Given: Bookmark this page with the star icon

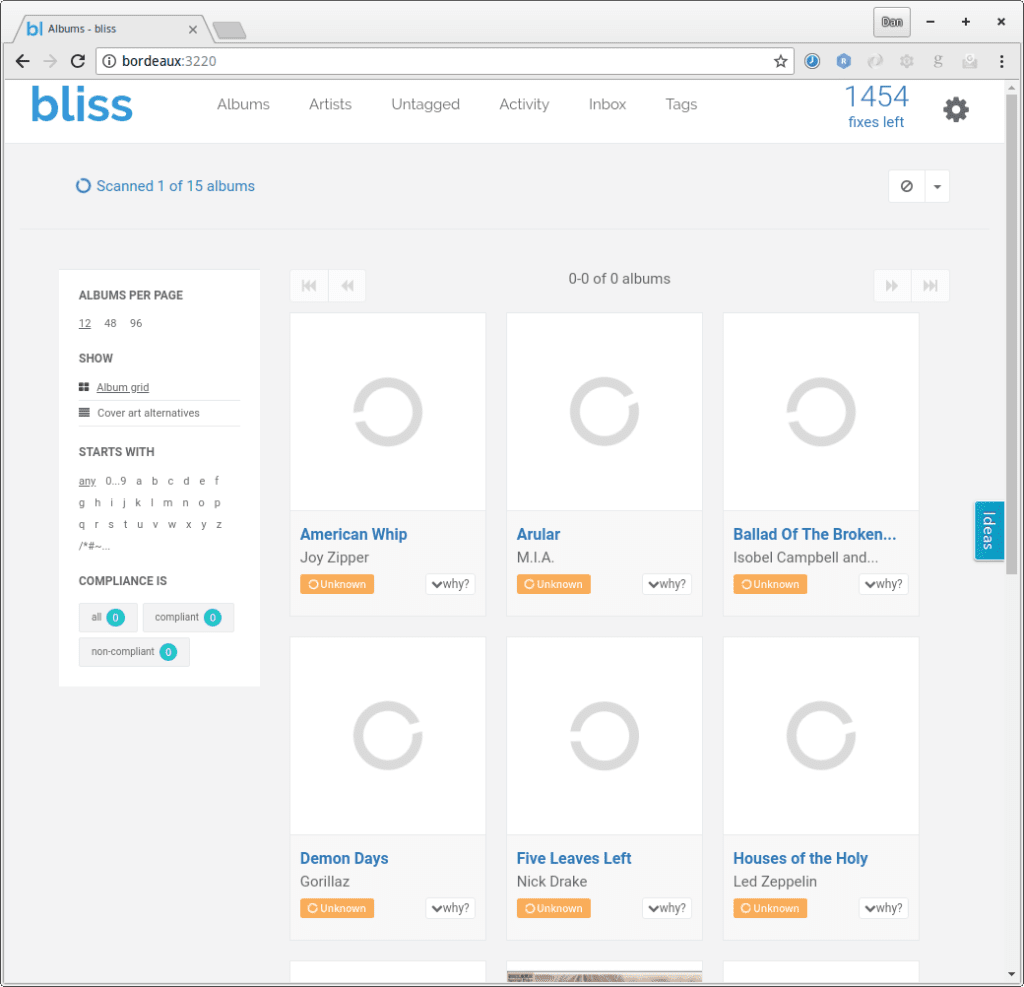Looking at the screenshot, I should click(x=780, y=61).
